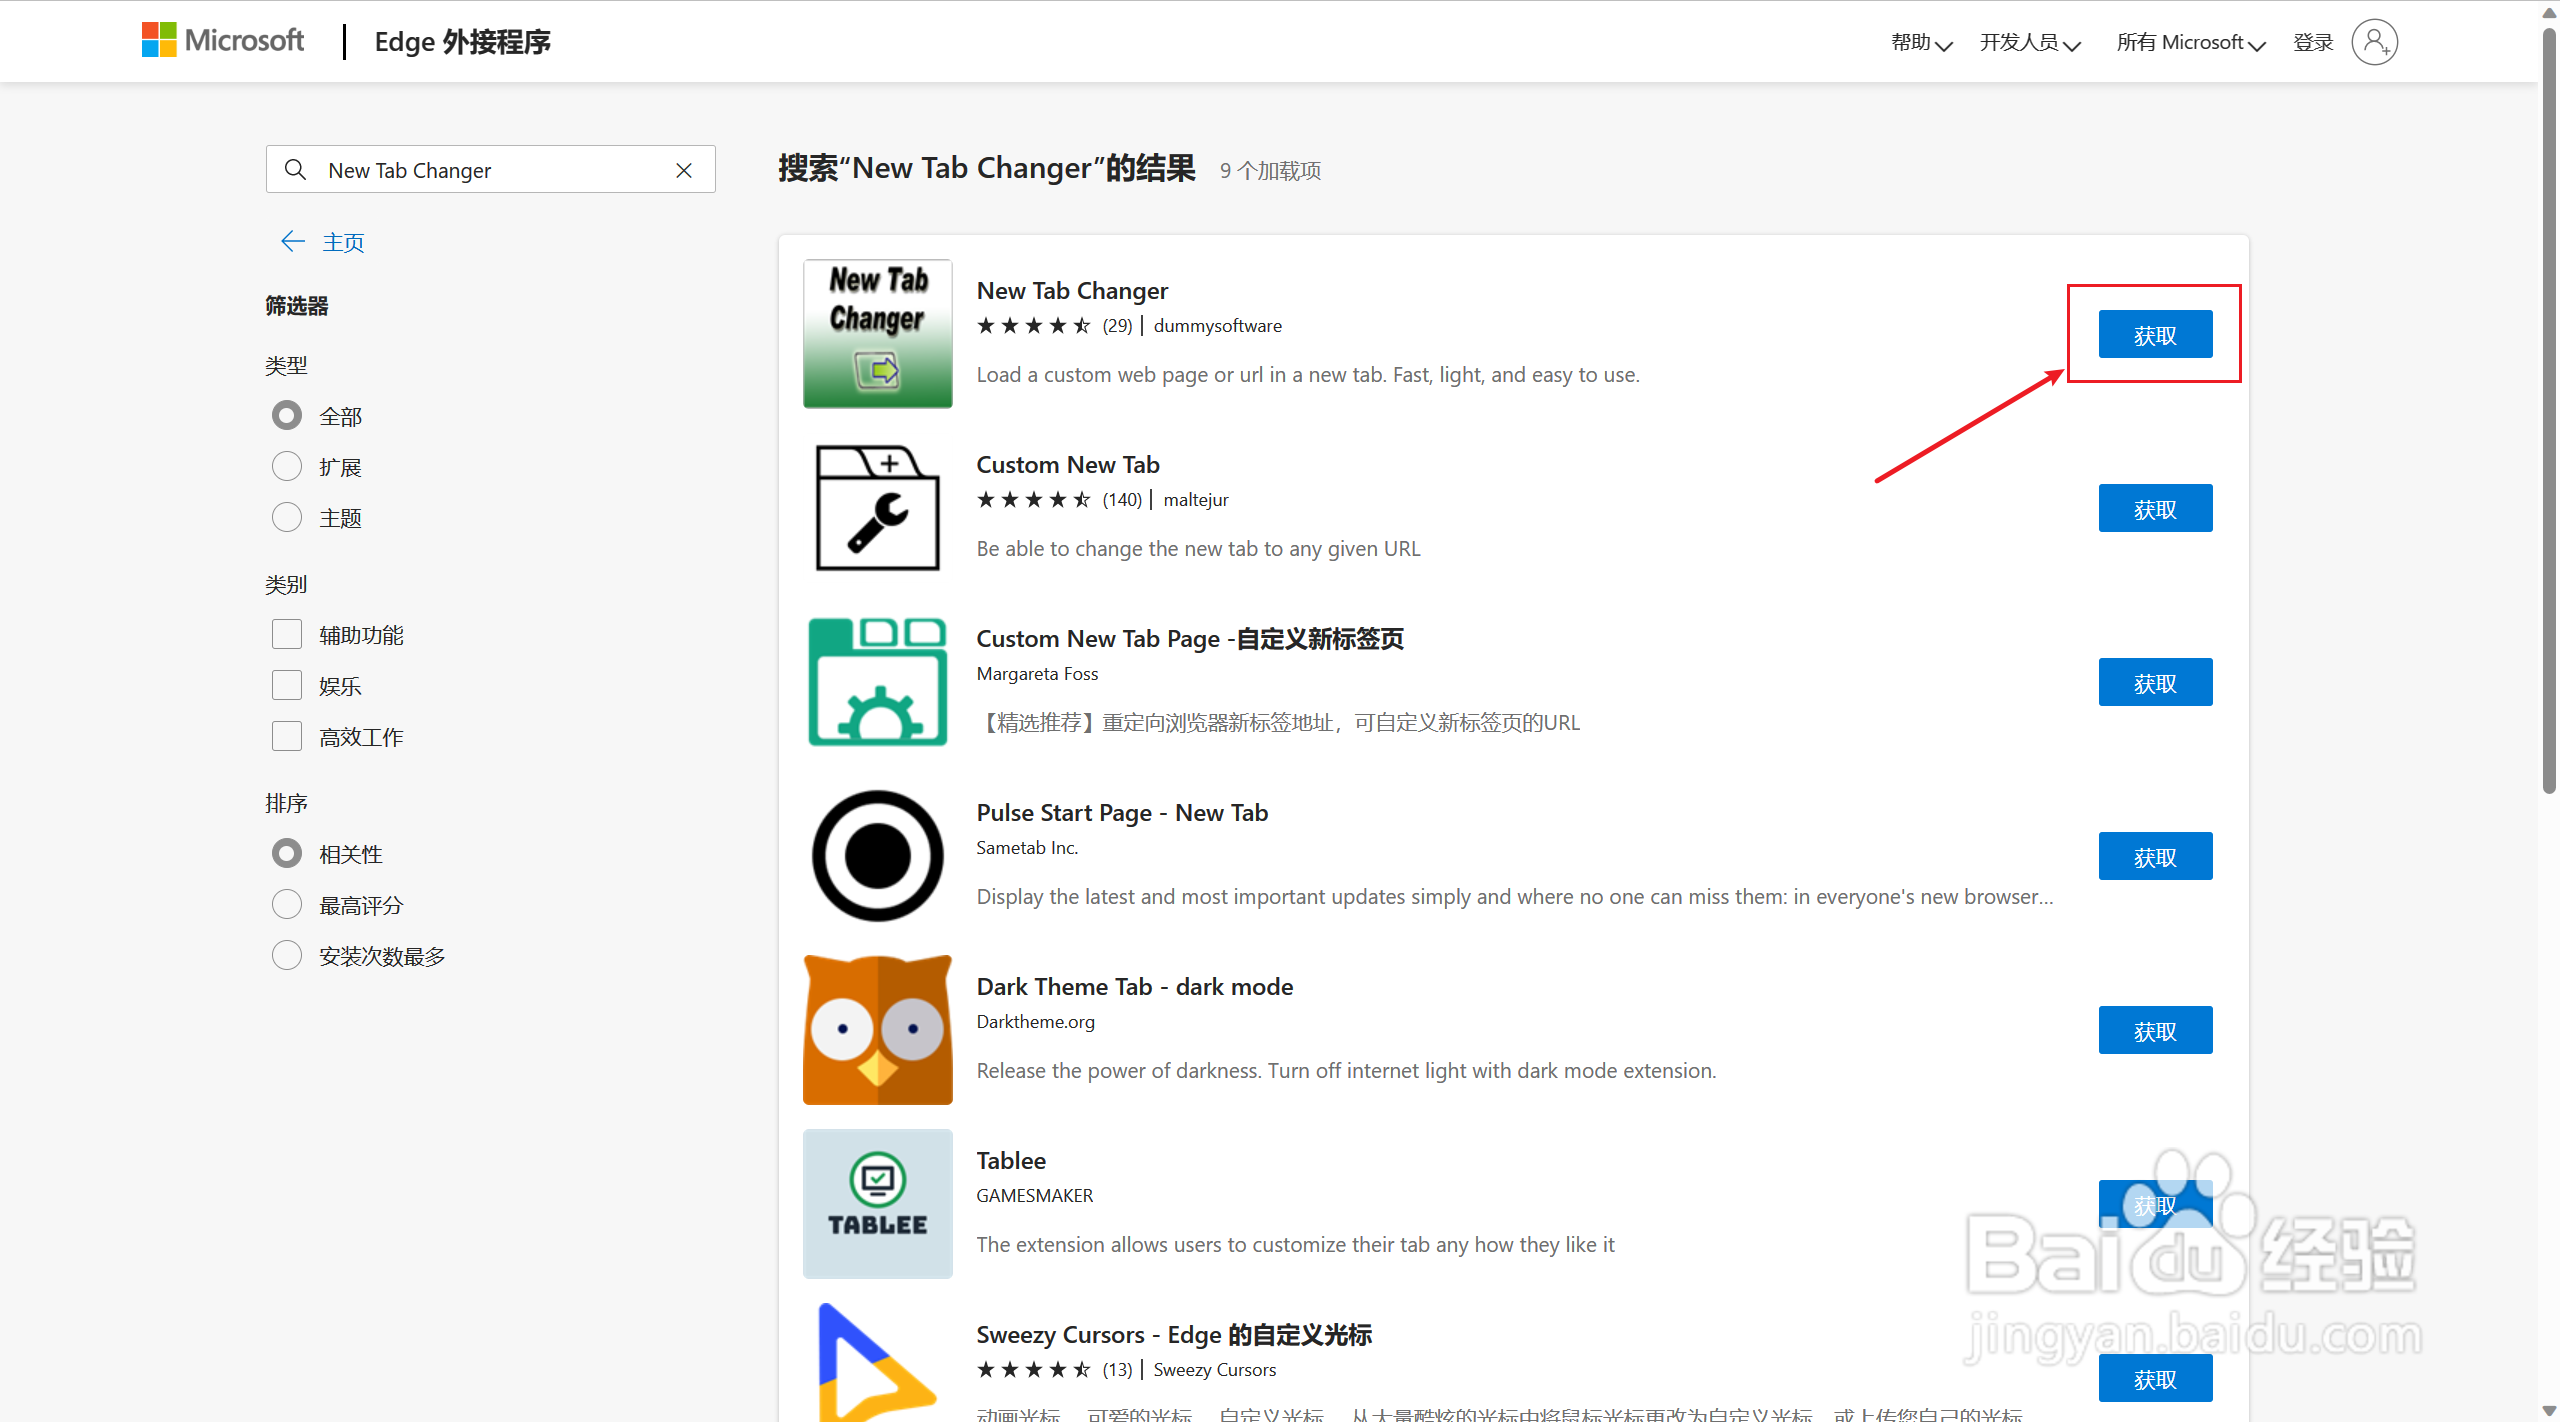2560x1422 pixels.
Task: Sort by 安装次数最多 radio button
Action: [287, 955]
